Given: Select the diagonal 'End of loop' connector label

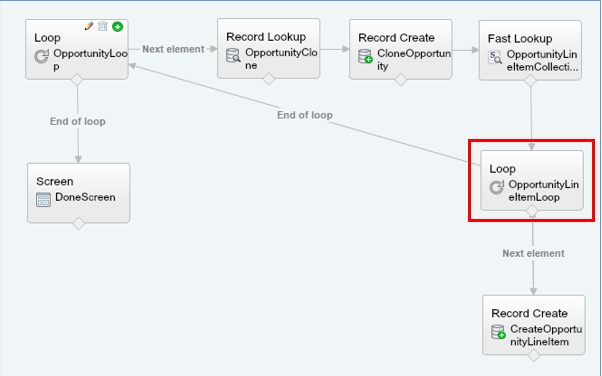Looking at the screenshot, I should (305, 115).
